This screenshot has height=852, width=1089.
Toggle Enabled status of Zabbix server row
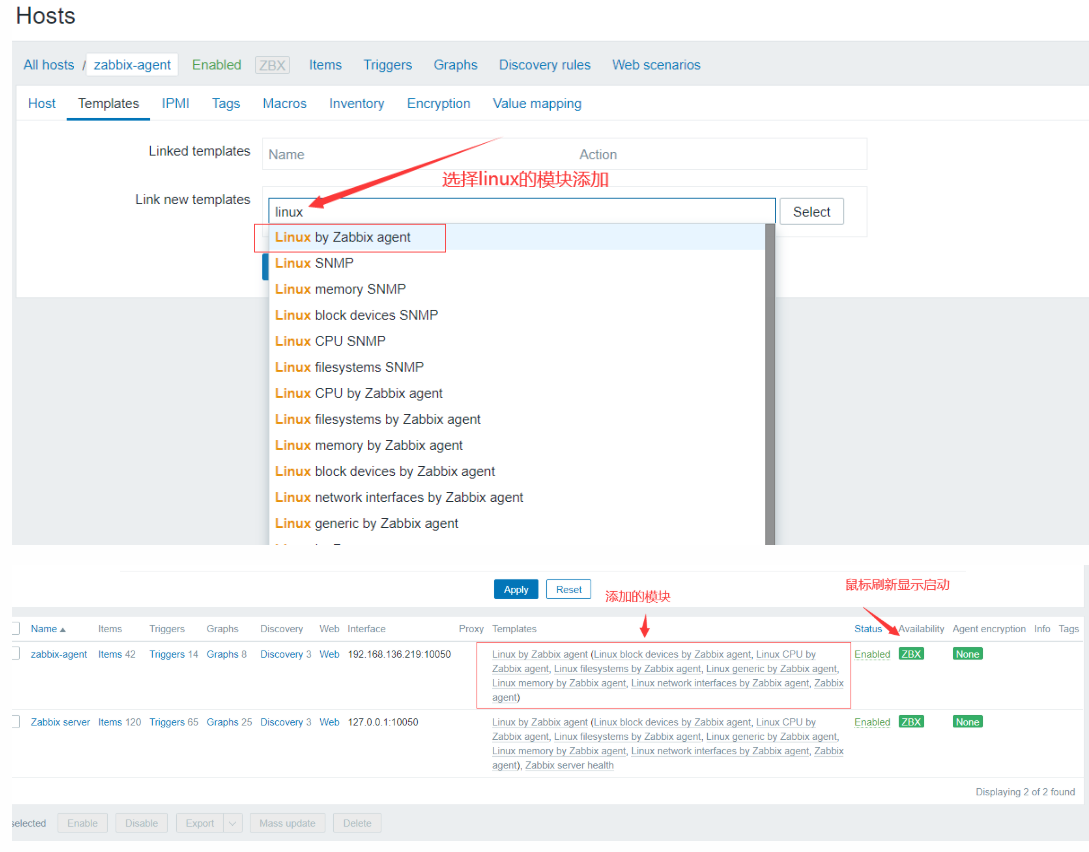pyautogui.click(x=872, y=722)
